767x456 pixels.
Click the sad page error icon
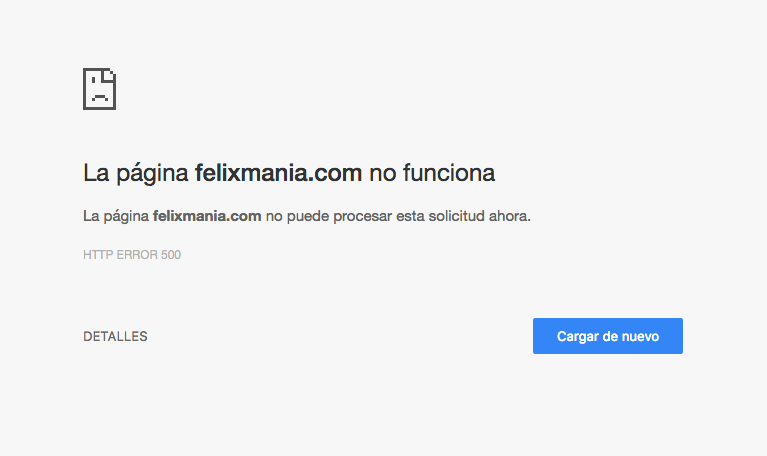[99, 89]
